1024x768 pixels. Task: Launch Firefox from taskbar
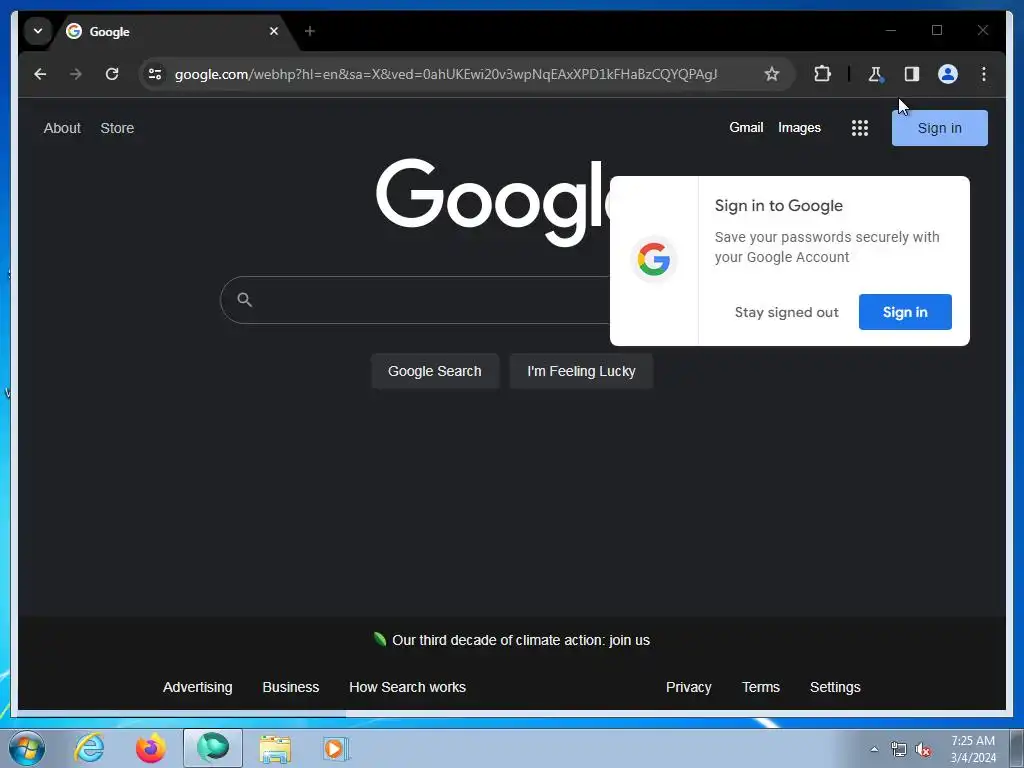click(151, 748)
